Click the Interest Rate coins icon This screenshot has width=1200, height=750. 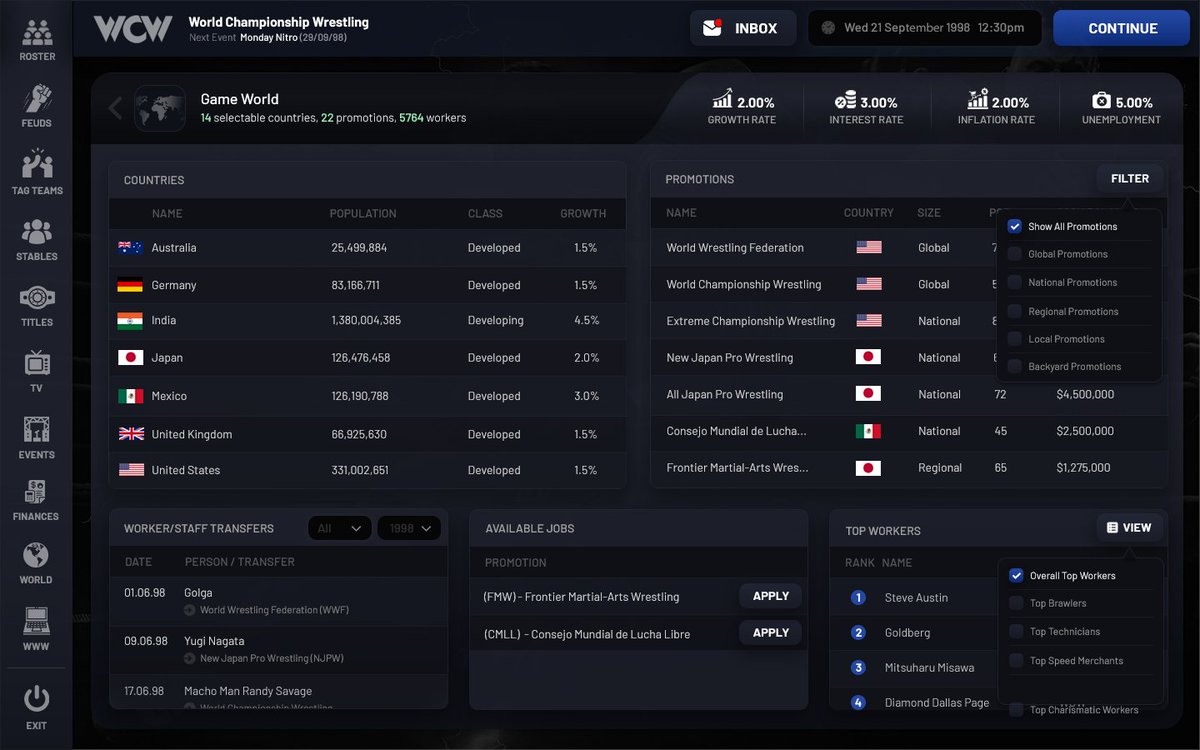(845, 100)
